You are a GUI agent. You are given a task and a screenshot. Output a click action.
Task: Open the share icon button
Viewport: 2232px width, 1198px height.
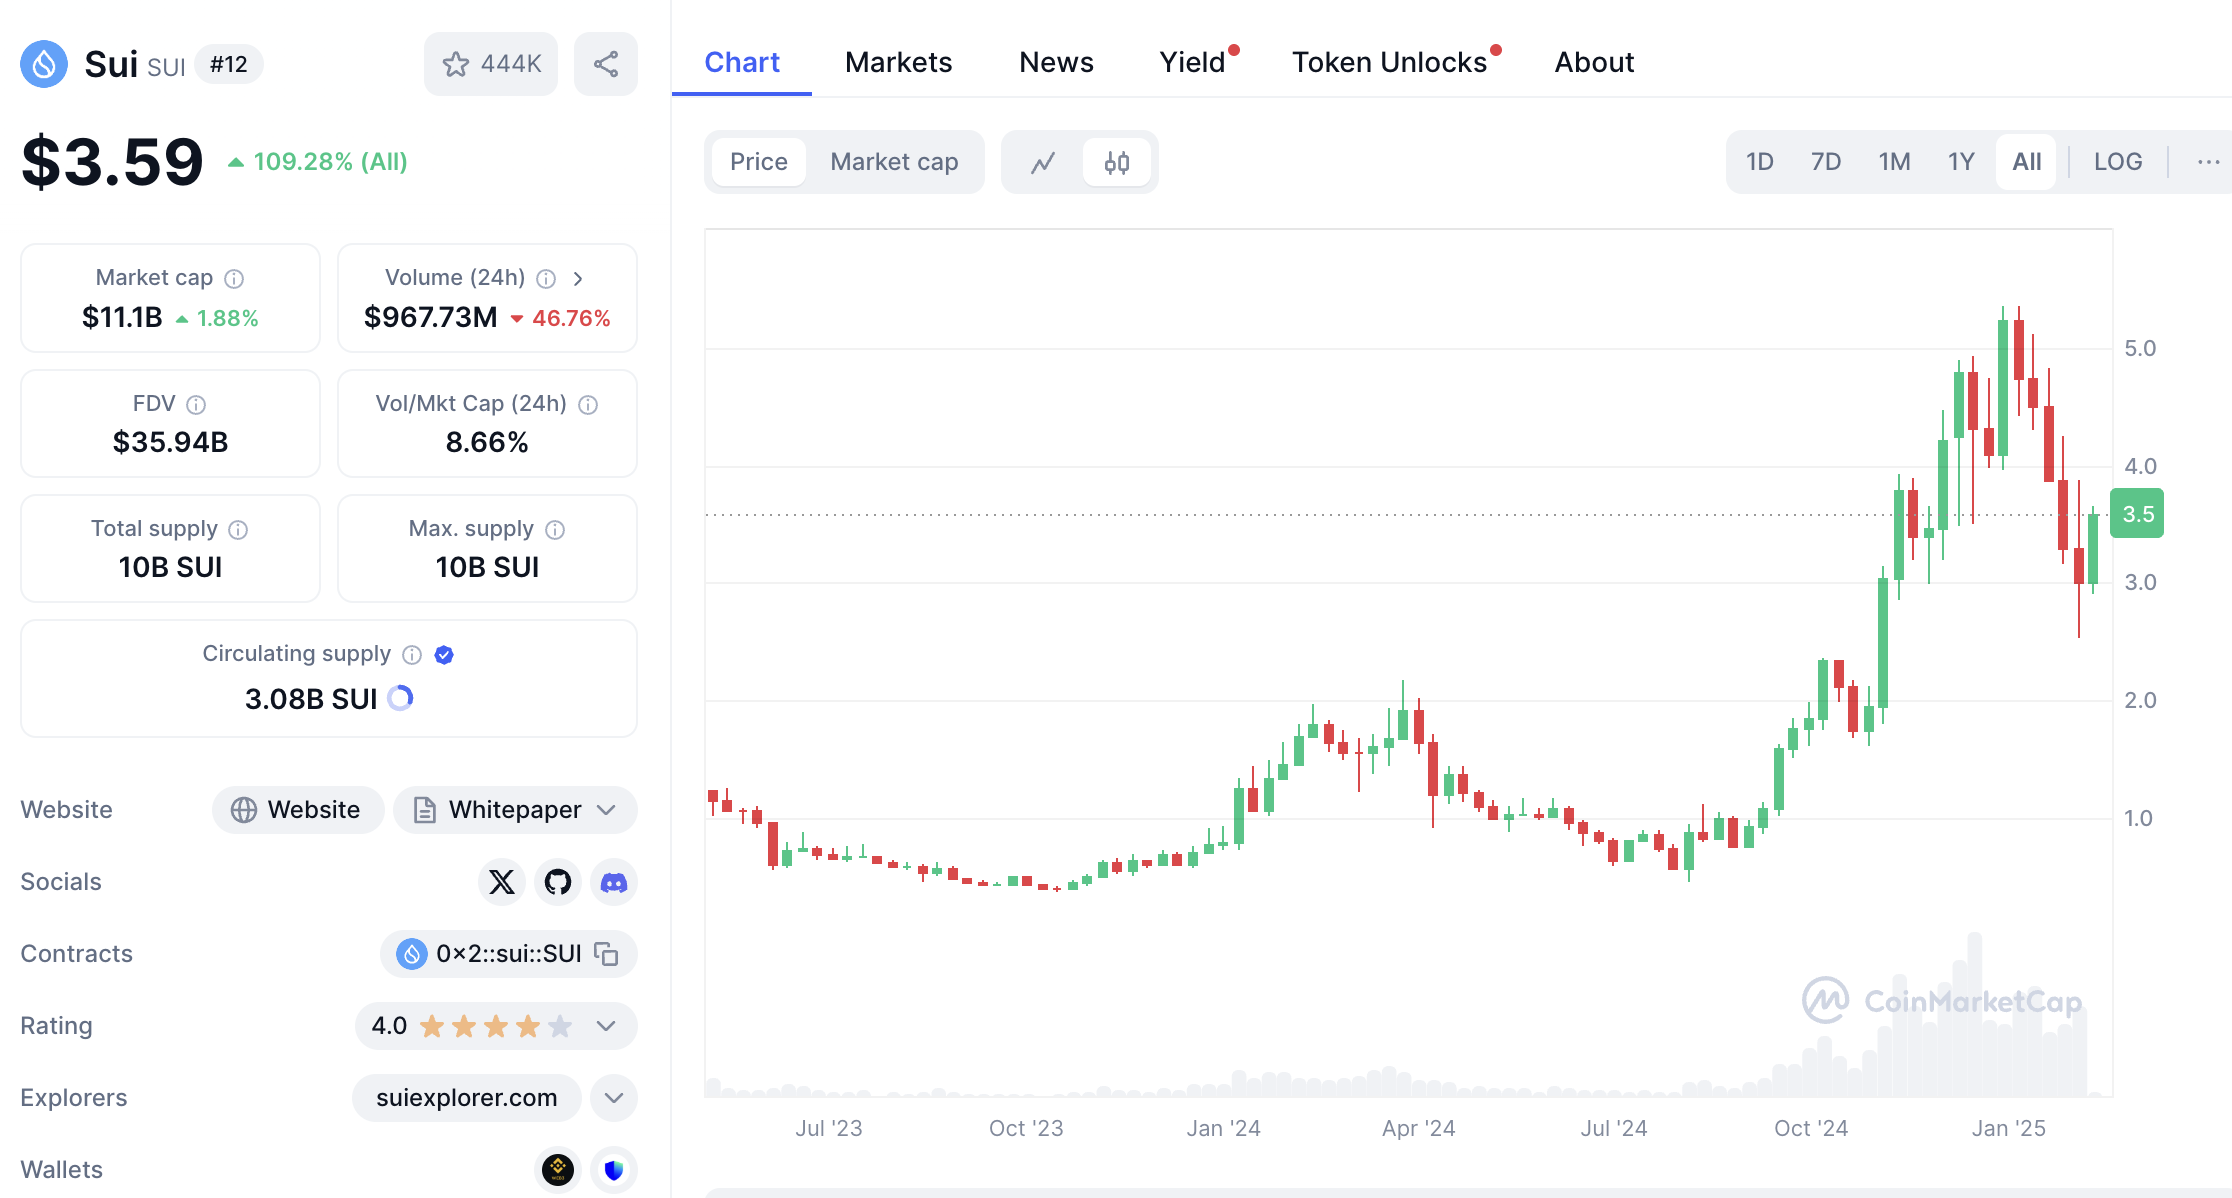606,64
